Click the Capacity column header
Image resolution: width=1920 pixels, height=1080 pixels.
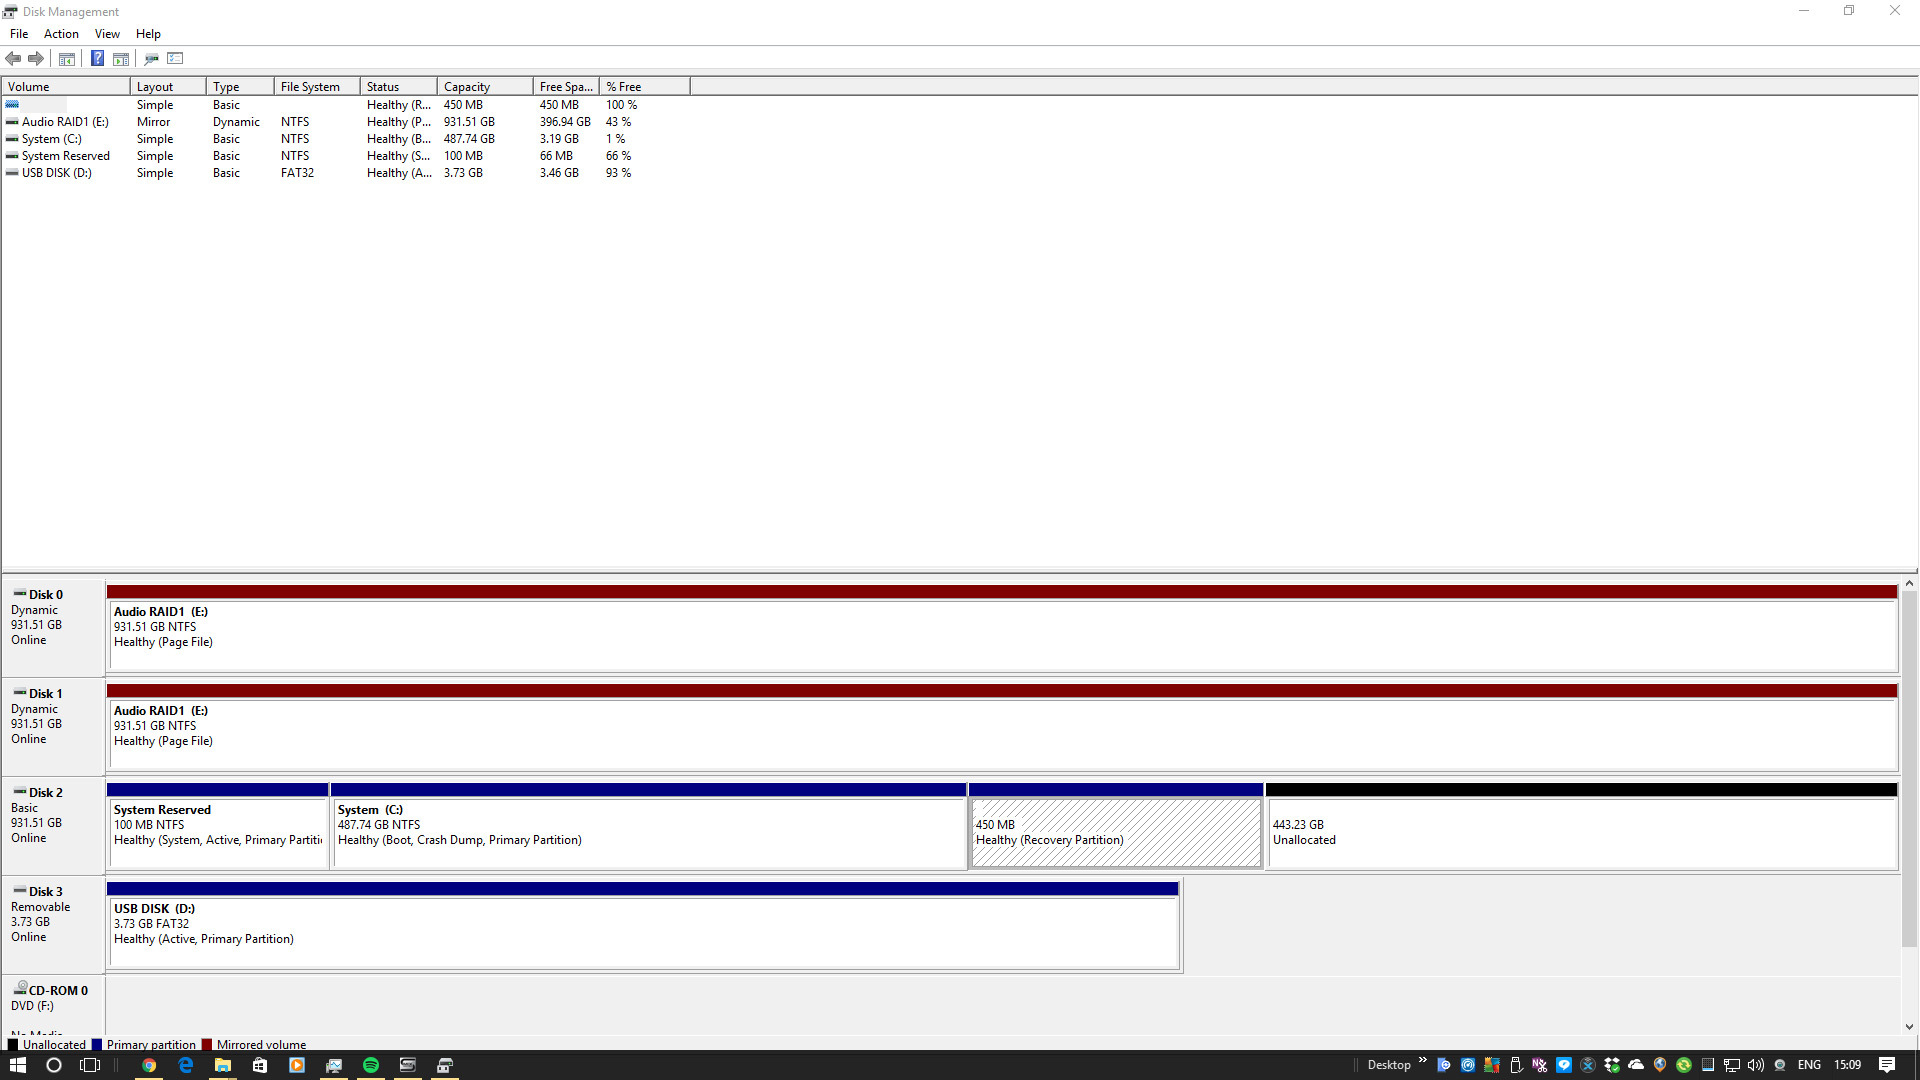pyautogui.click(x=467, y=86)
